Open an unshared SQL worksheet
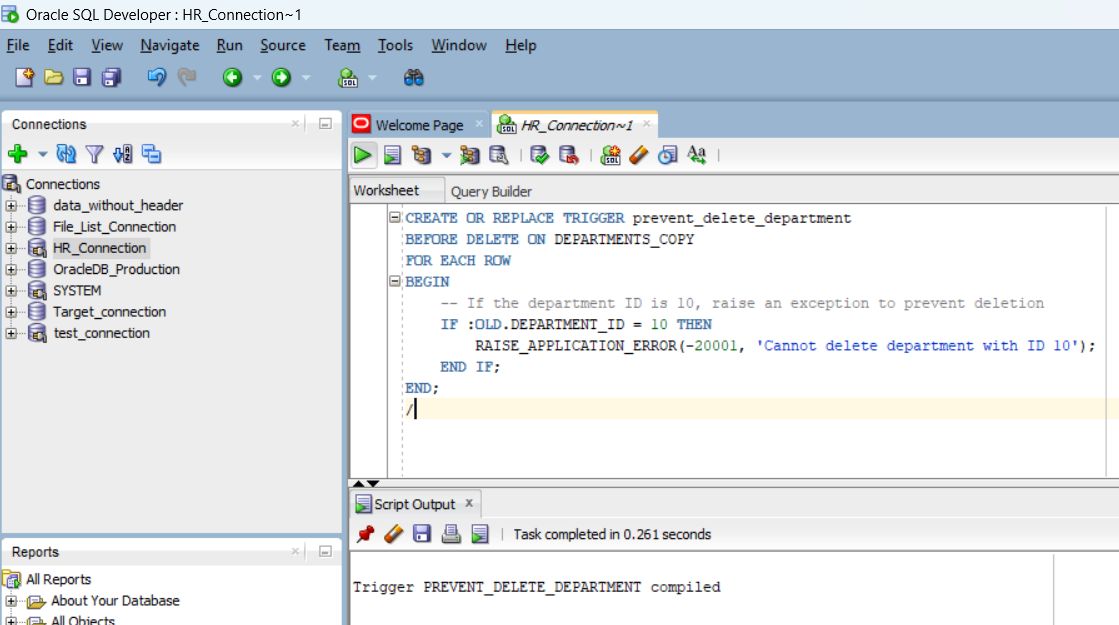 tap(612, 155)
